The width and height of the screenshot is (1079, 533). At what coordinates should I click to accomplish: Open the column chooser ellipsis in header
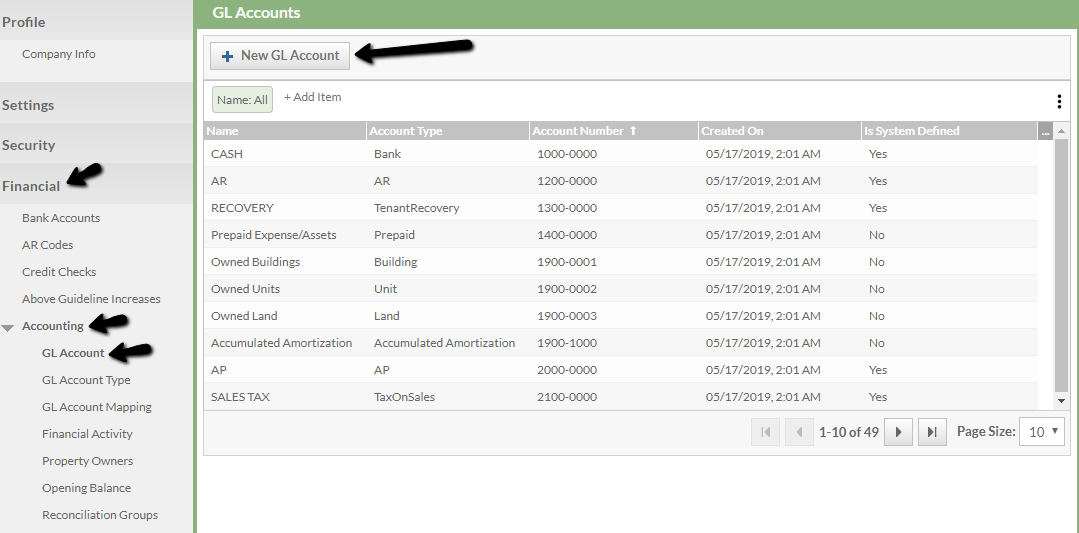pos(1045,131)
